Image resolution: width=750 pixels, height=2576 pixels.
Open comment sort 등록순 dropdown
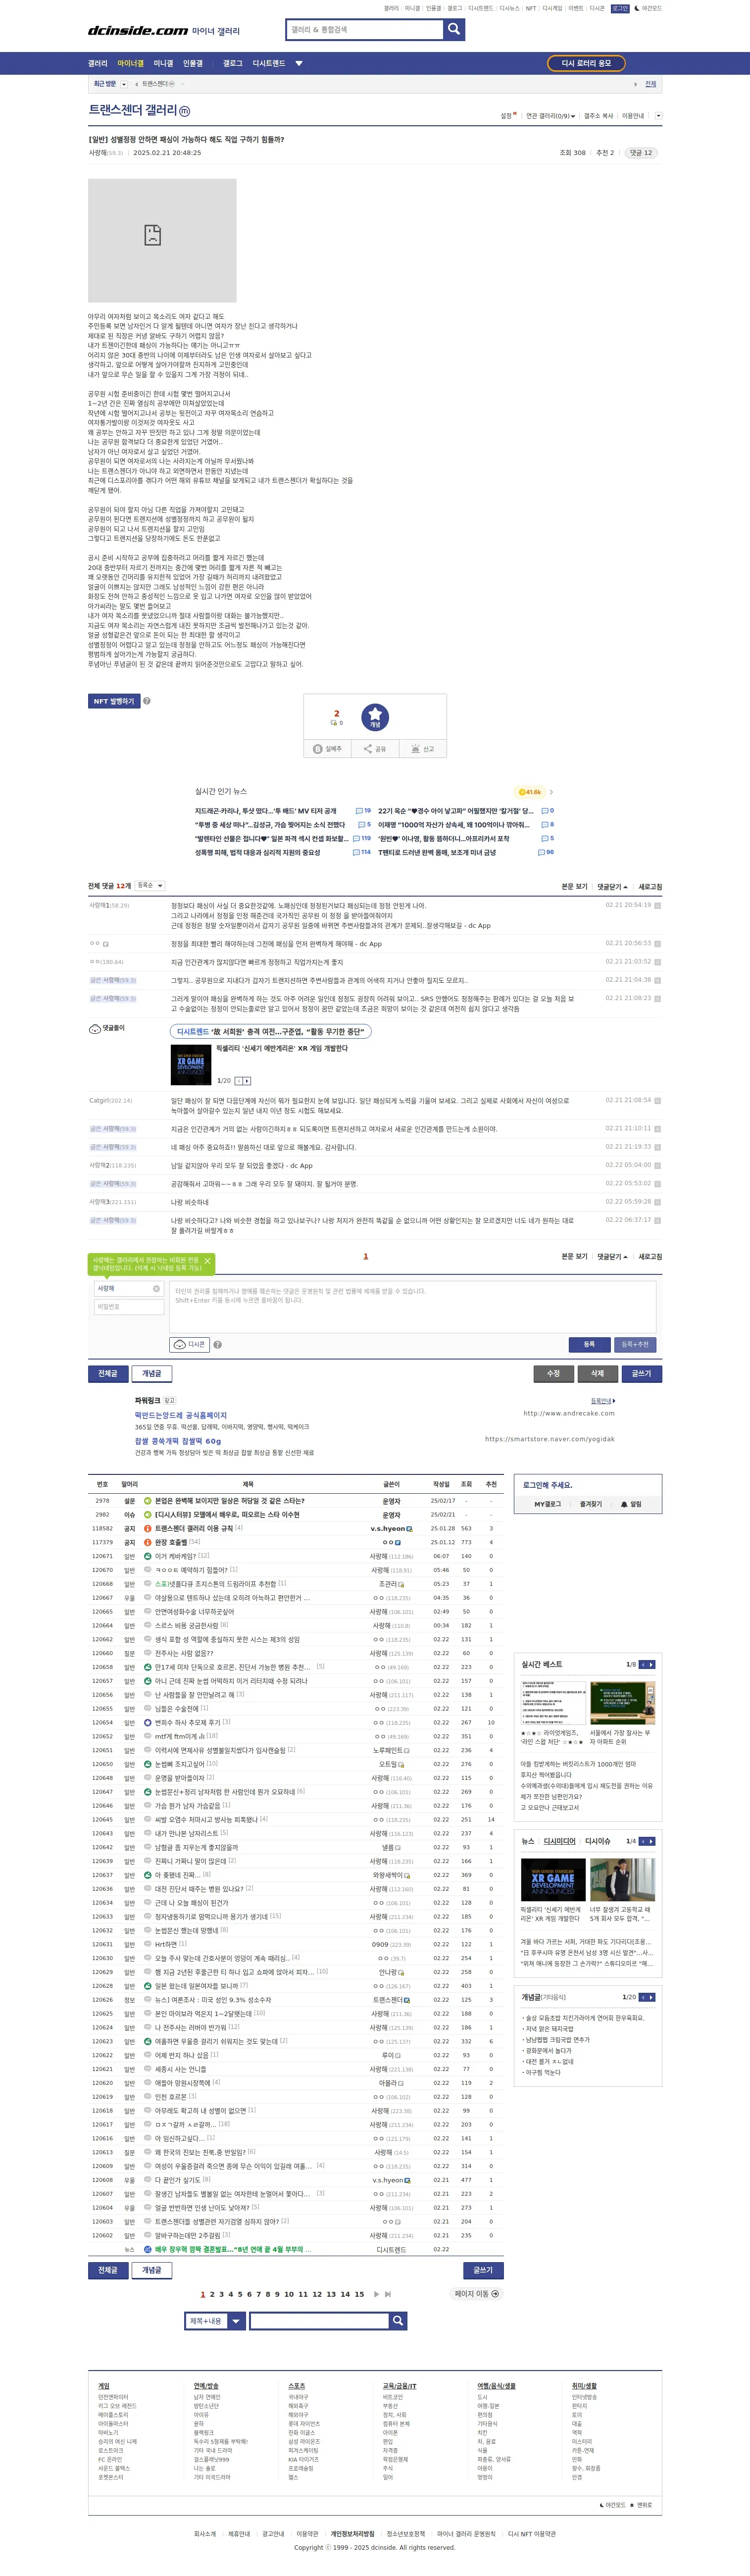pos(150,885)
